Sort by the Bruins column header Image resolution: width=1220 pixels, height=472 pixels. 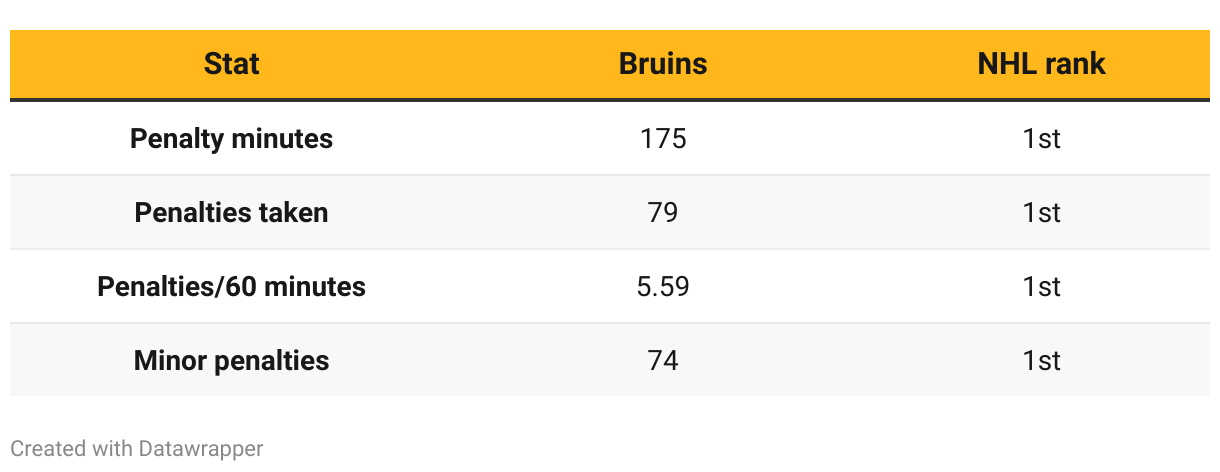pyautogui.click(x=662, y=64)
